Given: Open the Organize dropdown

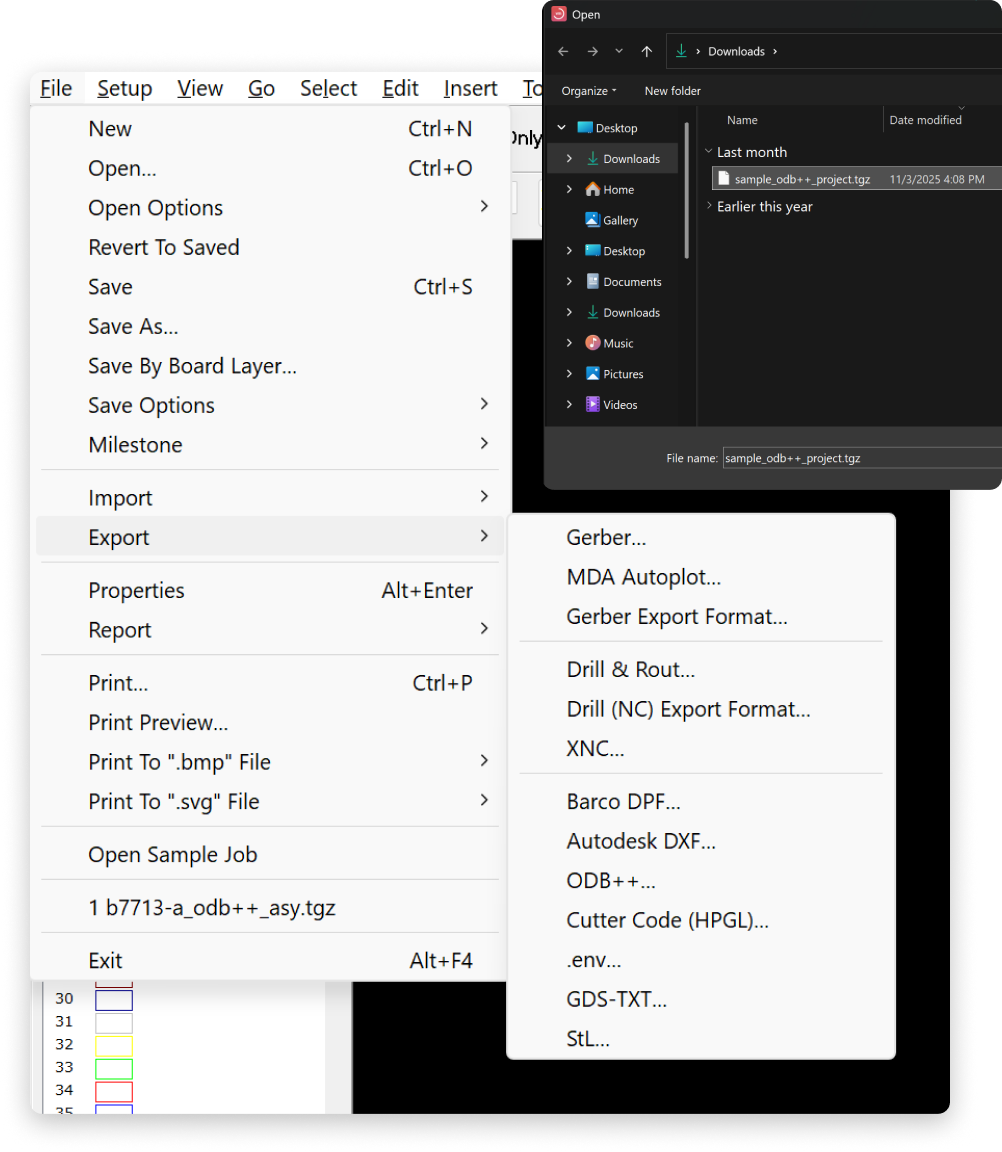Looking at the screenshot, I should pos(588,91).
